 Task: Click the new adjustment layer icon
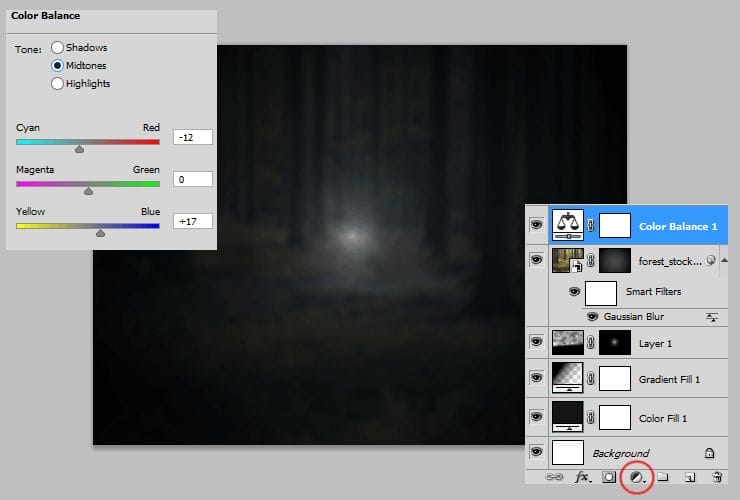tap(633, 478)
